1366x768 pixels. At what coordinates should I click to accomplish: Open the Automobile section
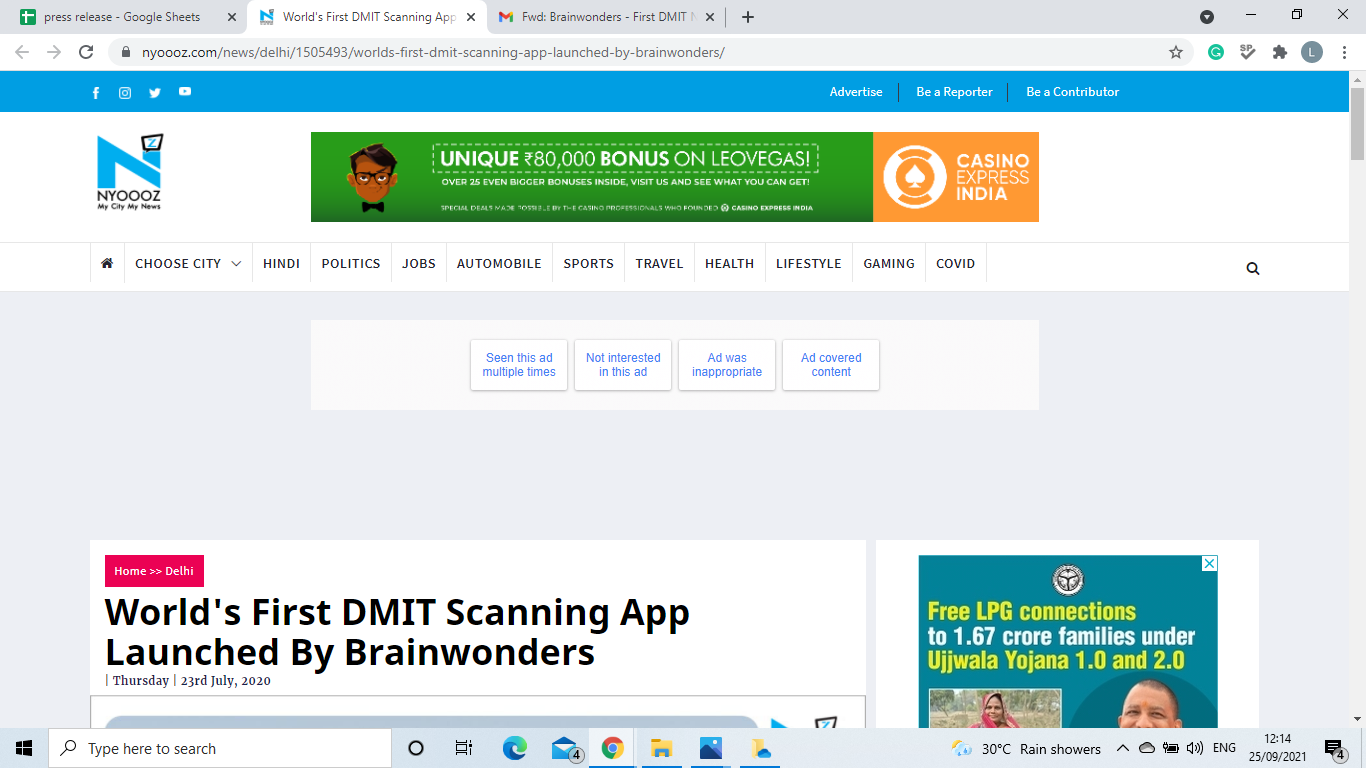click(499, 263)
